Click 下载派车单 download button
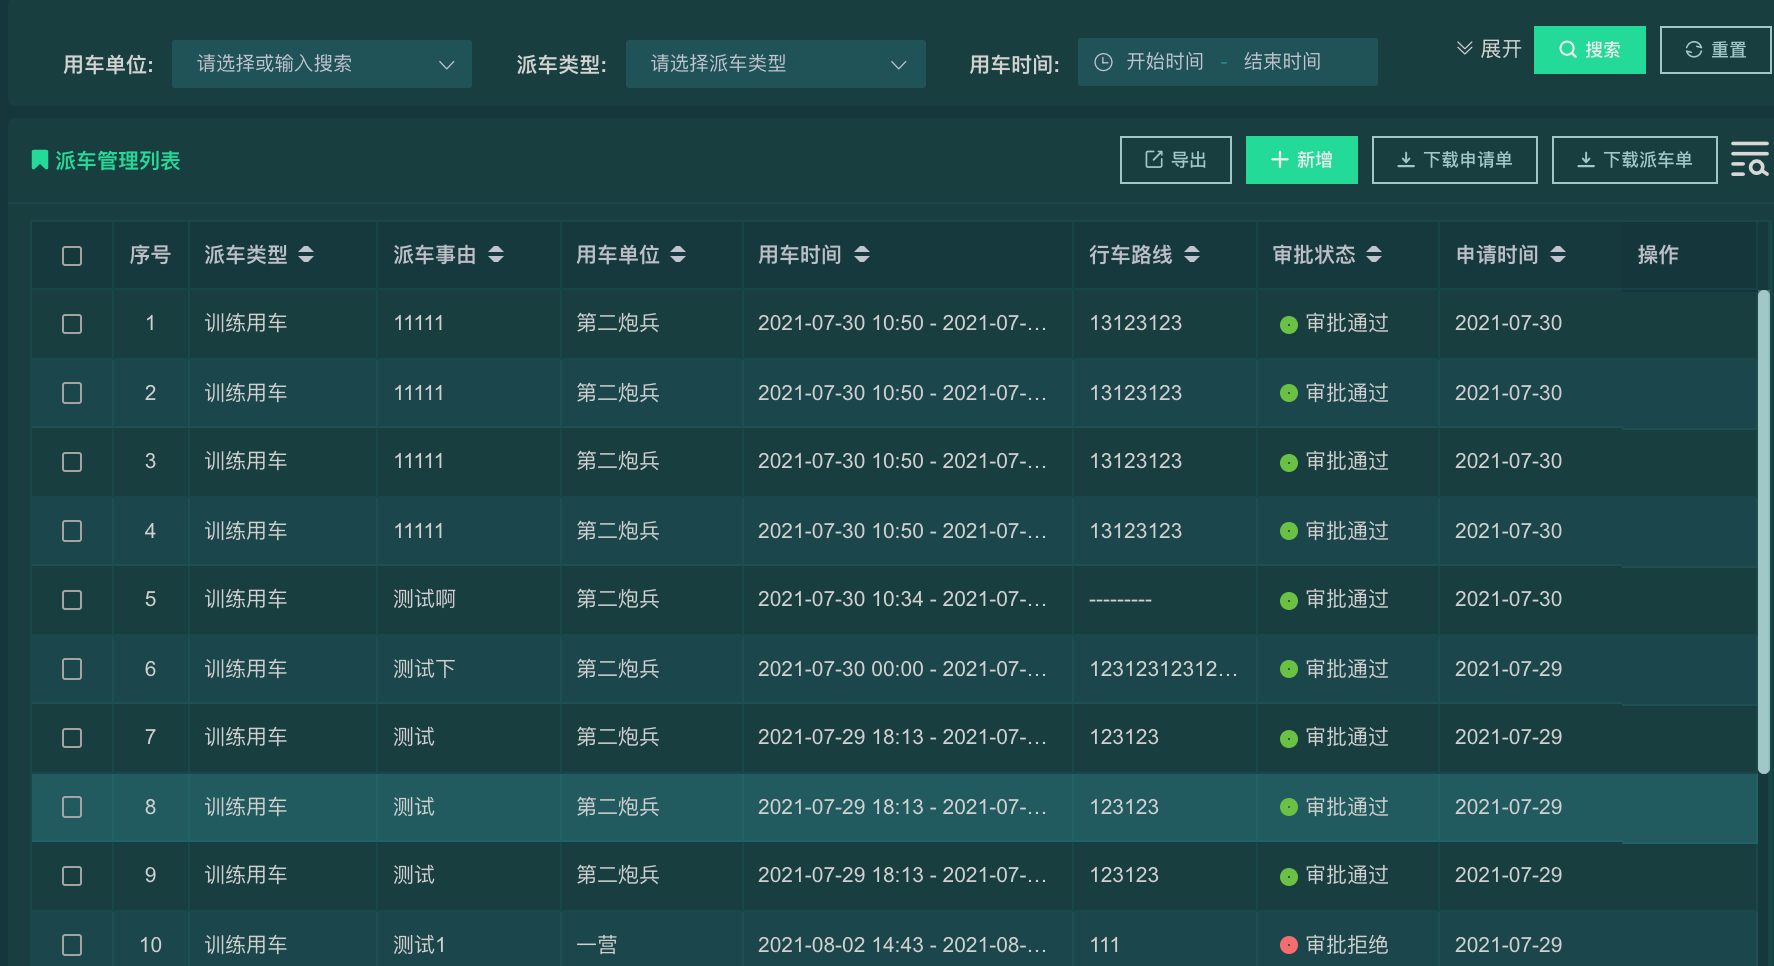1774x966 pixels. tap(1635, 160)
